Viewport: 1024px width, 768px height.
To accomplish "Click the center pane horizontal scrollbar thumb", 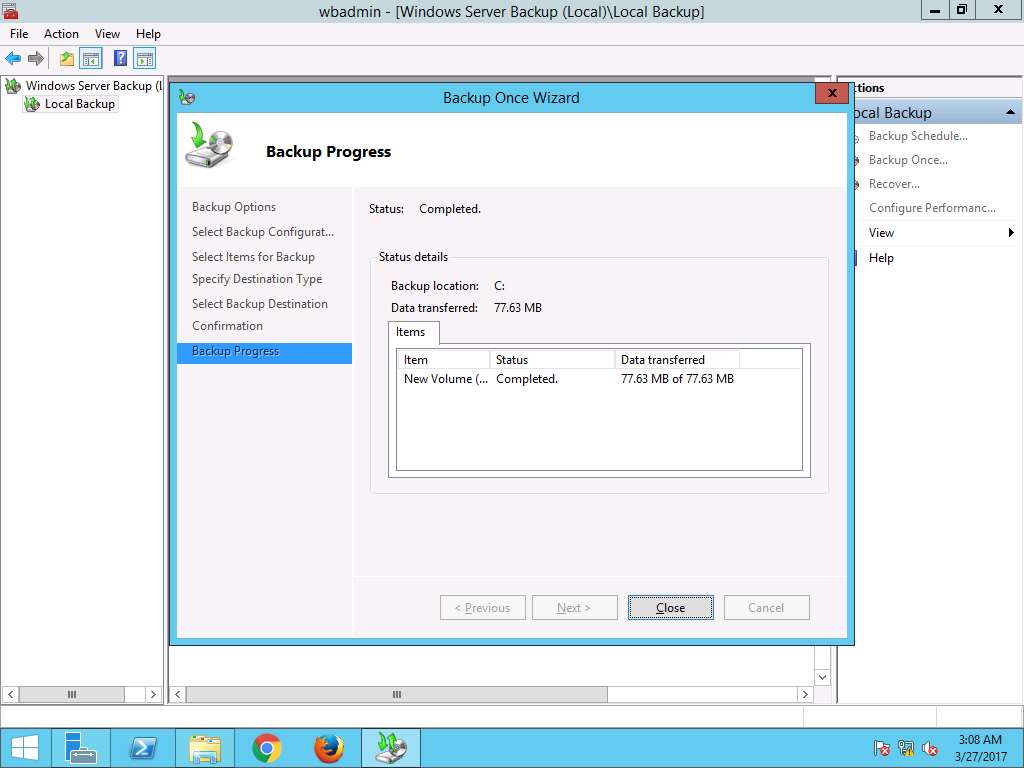I will (396, 694).
